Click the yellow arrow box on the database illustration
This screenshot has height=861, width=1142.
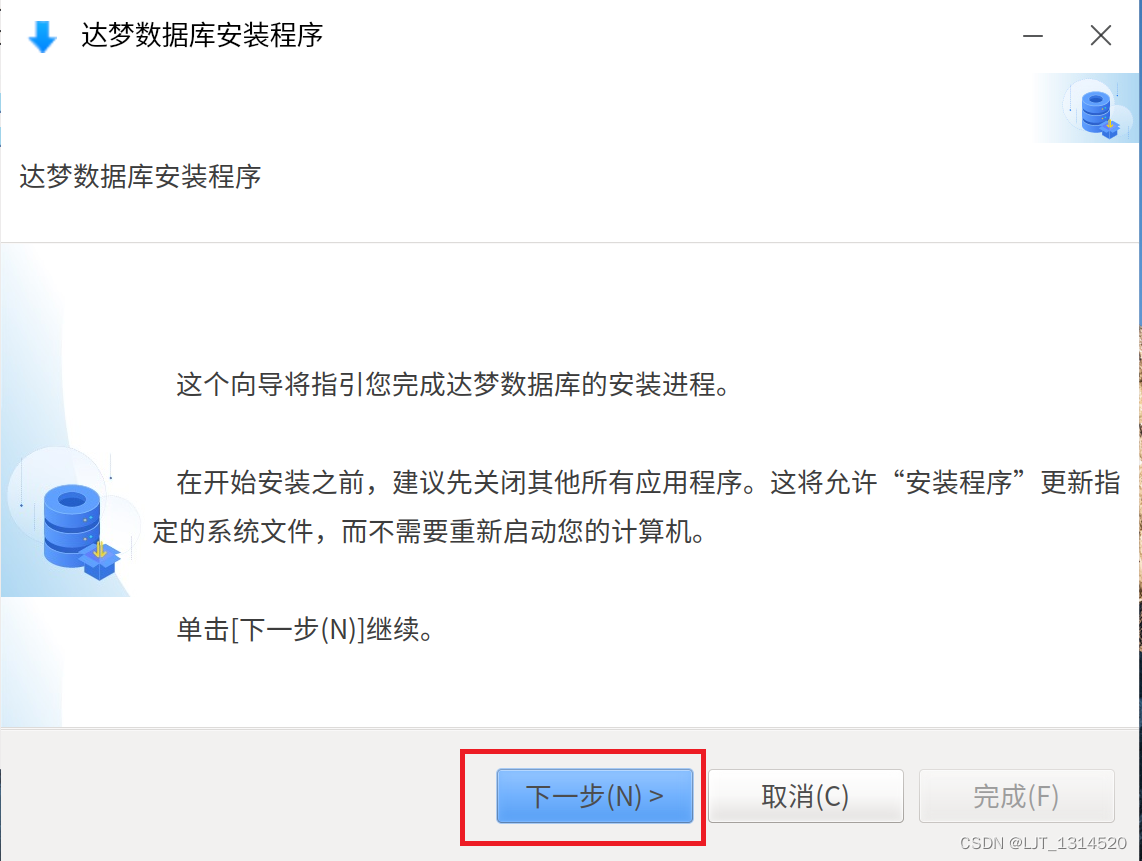(x=101, y=559)
